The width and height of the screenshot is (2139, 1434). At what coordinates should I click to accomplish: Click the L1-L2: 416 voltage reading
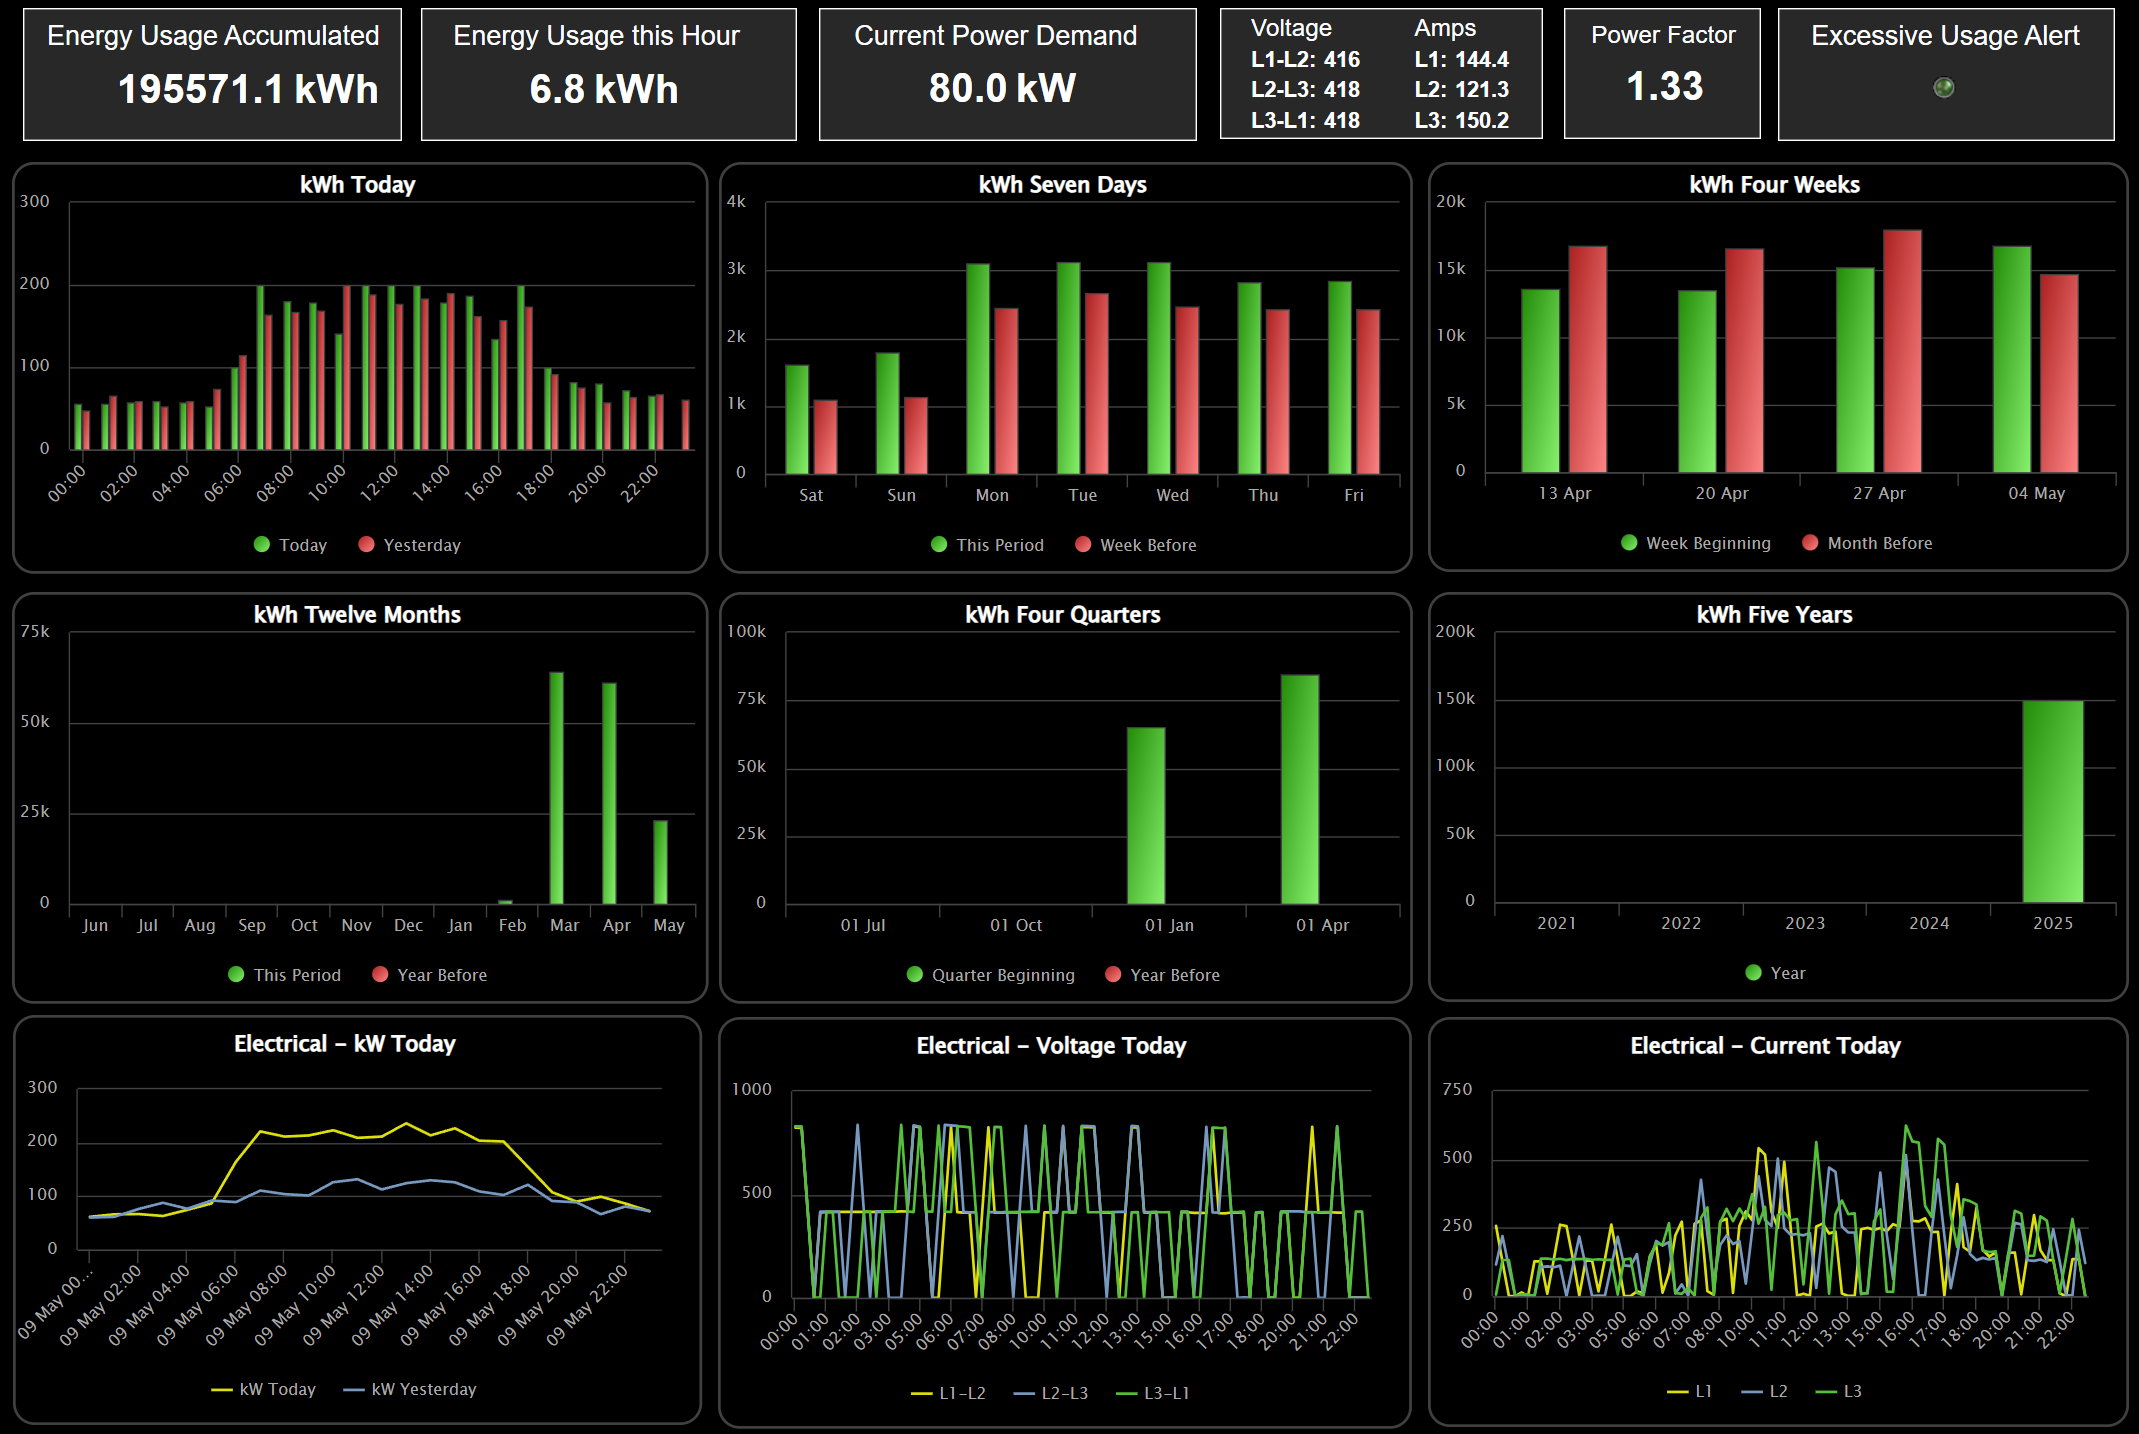1305,60
